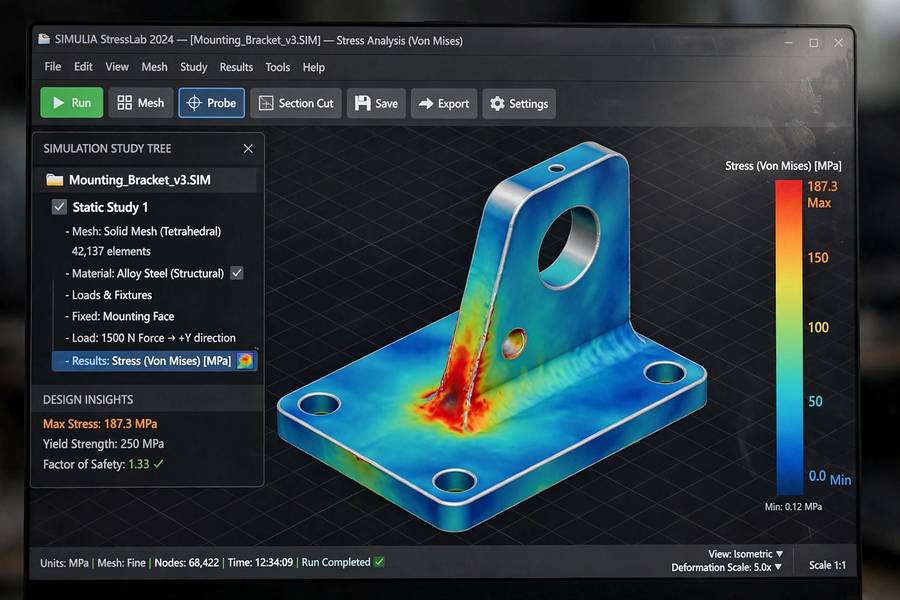Viewport: 900px width, 600px height.
Task: Click Mesh: Fine in status bar
Action: 121,563
